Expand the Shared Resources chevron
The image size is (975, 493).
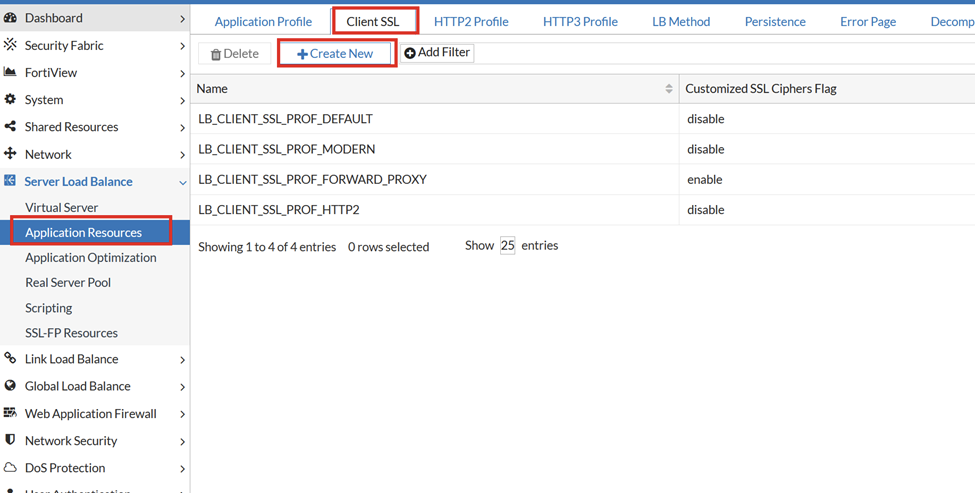tap(182, 127)
